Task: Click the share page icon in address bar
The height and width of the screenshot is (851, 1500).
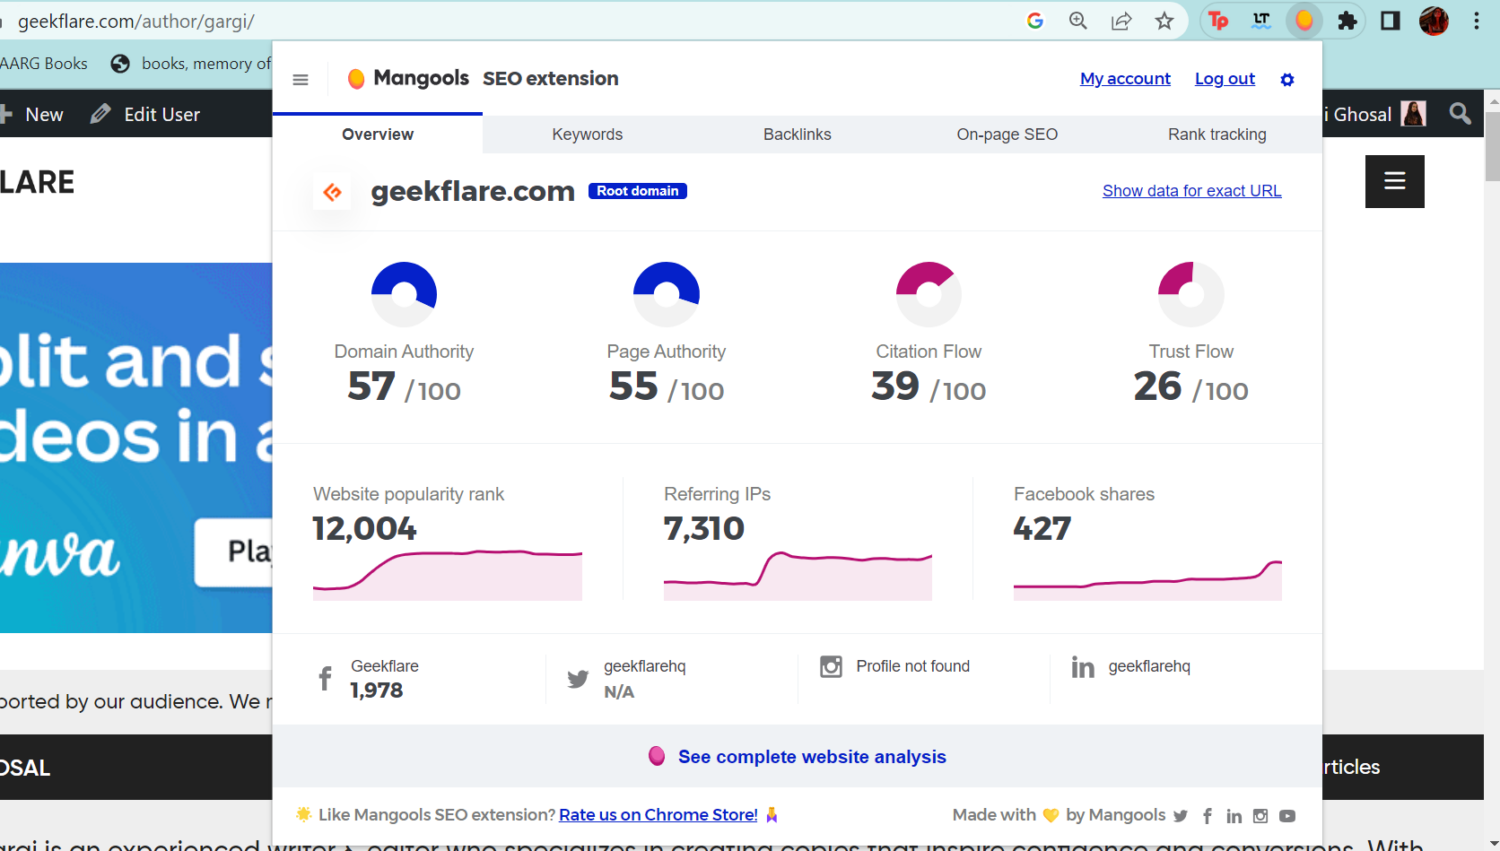Action: coord(1121,20)
